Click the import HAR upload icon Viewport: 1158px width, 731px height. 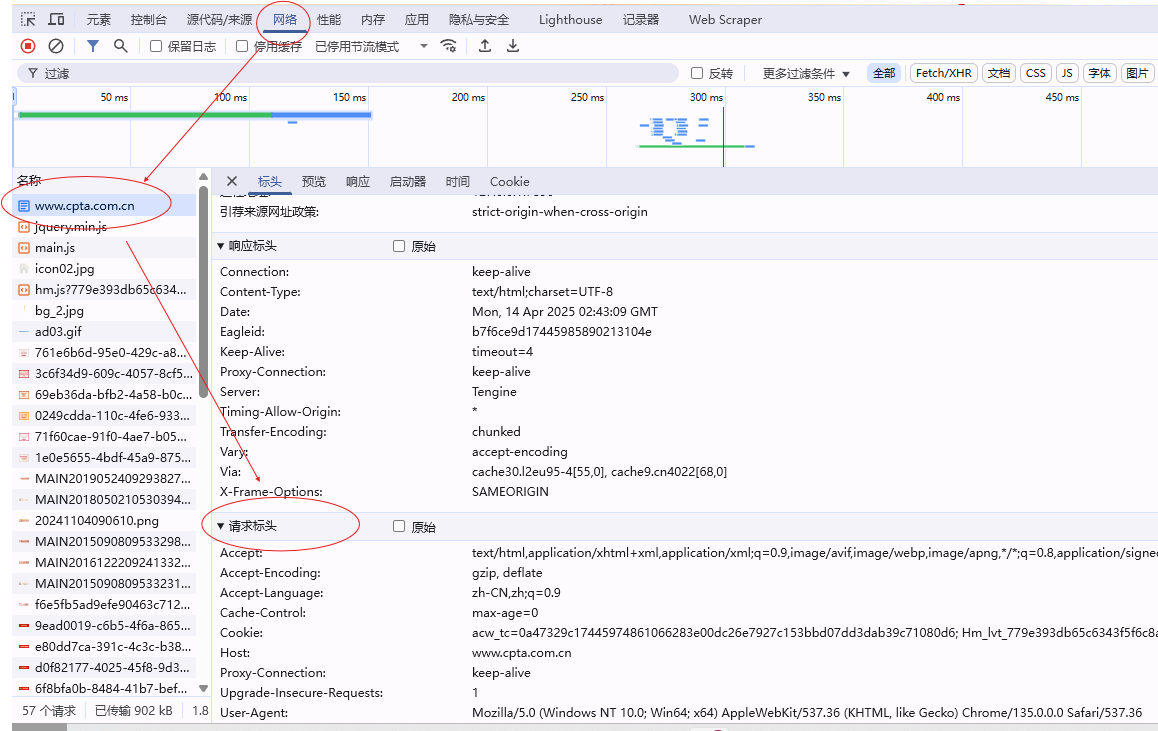[485, 46]
